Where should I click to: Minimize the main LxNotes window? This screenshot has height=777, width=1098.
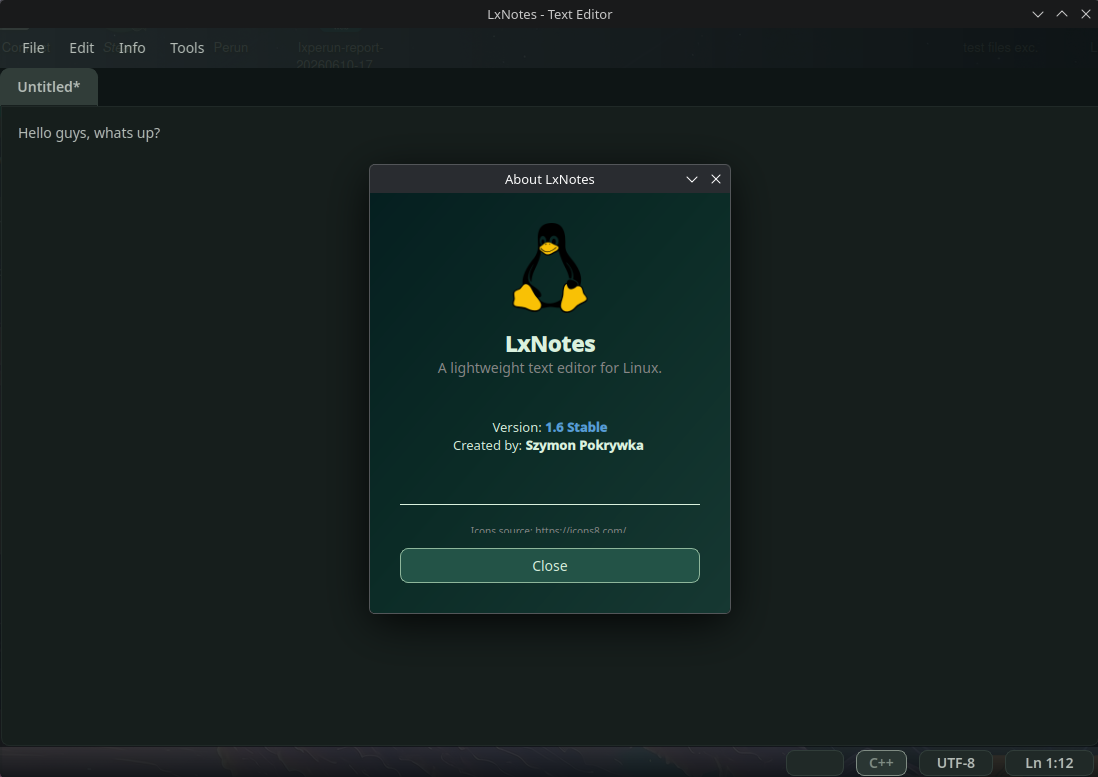pos(1038,14)
